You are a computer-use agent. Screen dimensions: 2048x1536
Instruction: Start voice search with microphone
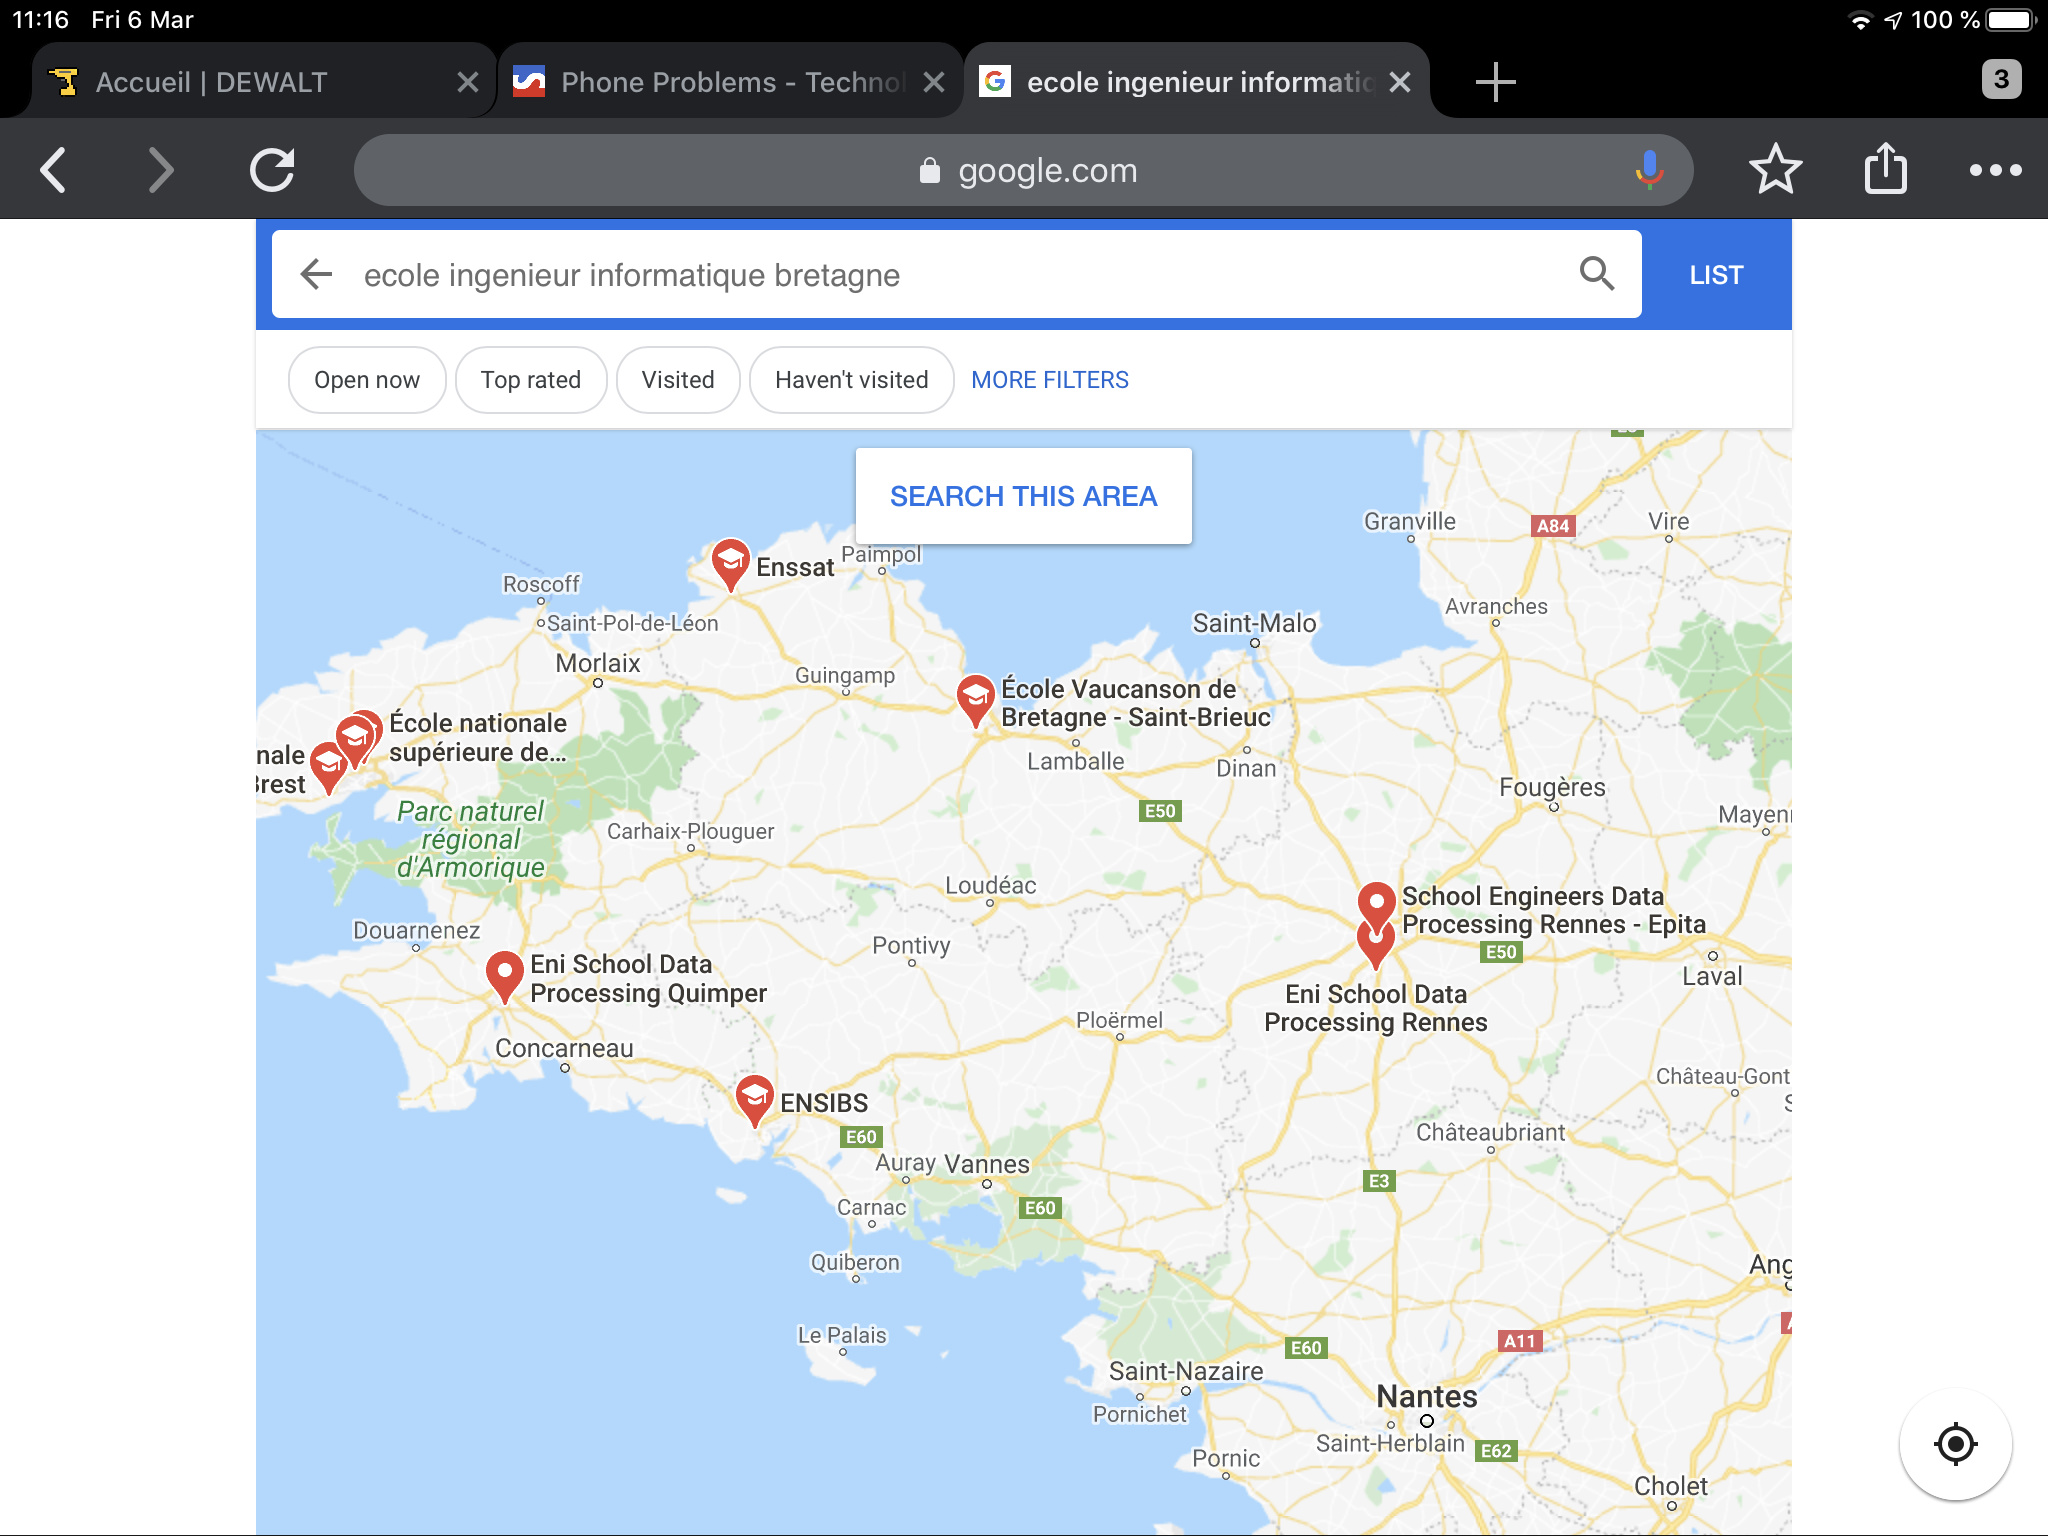click(x=1649, y=169)
